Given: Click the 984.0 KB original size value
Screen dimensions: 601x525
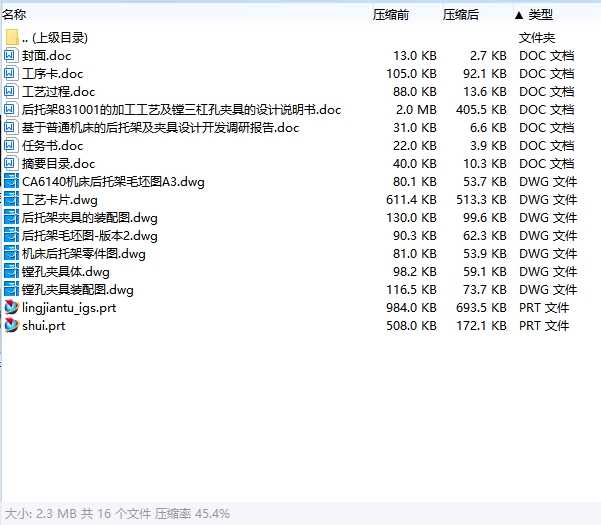Looking at the screenshot, I should 411,308.
